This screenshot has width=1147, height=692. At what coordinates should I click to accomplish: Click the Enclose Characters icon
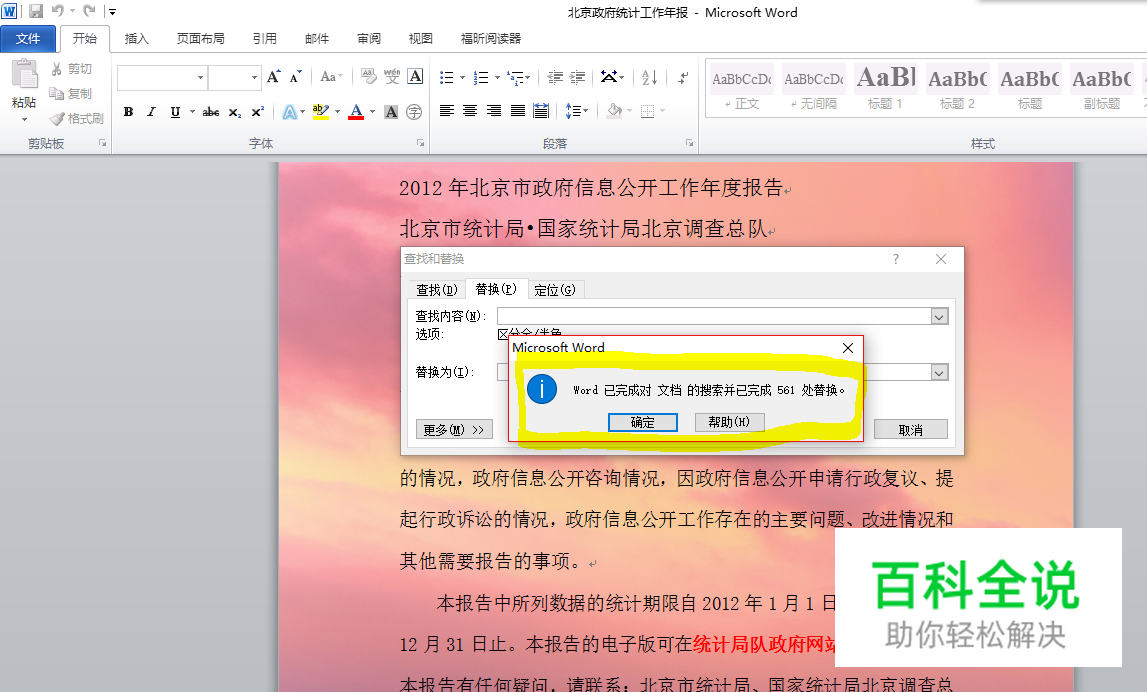414,112
